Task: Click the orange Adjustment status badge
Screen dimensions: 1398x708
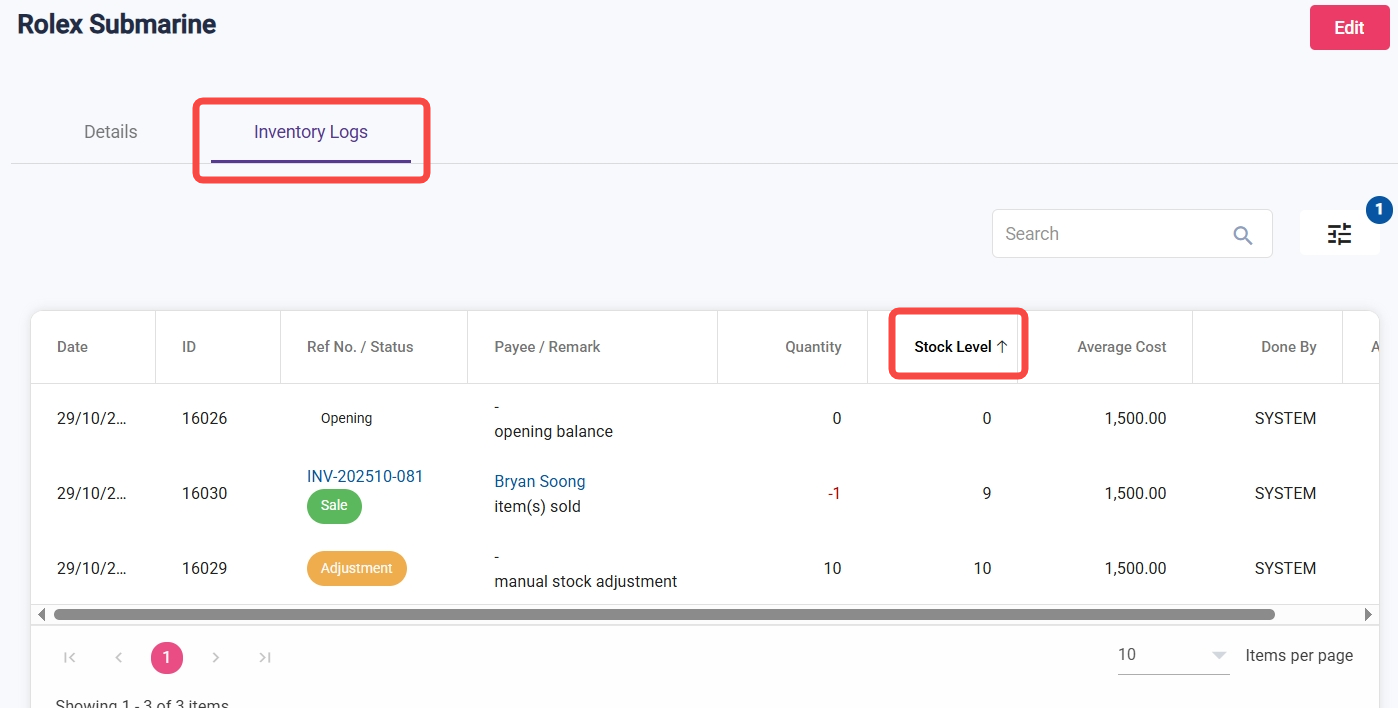Action: (x=357, y=568)
